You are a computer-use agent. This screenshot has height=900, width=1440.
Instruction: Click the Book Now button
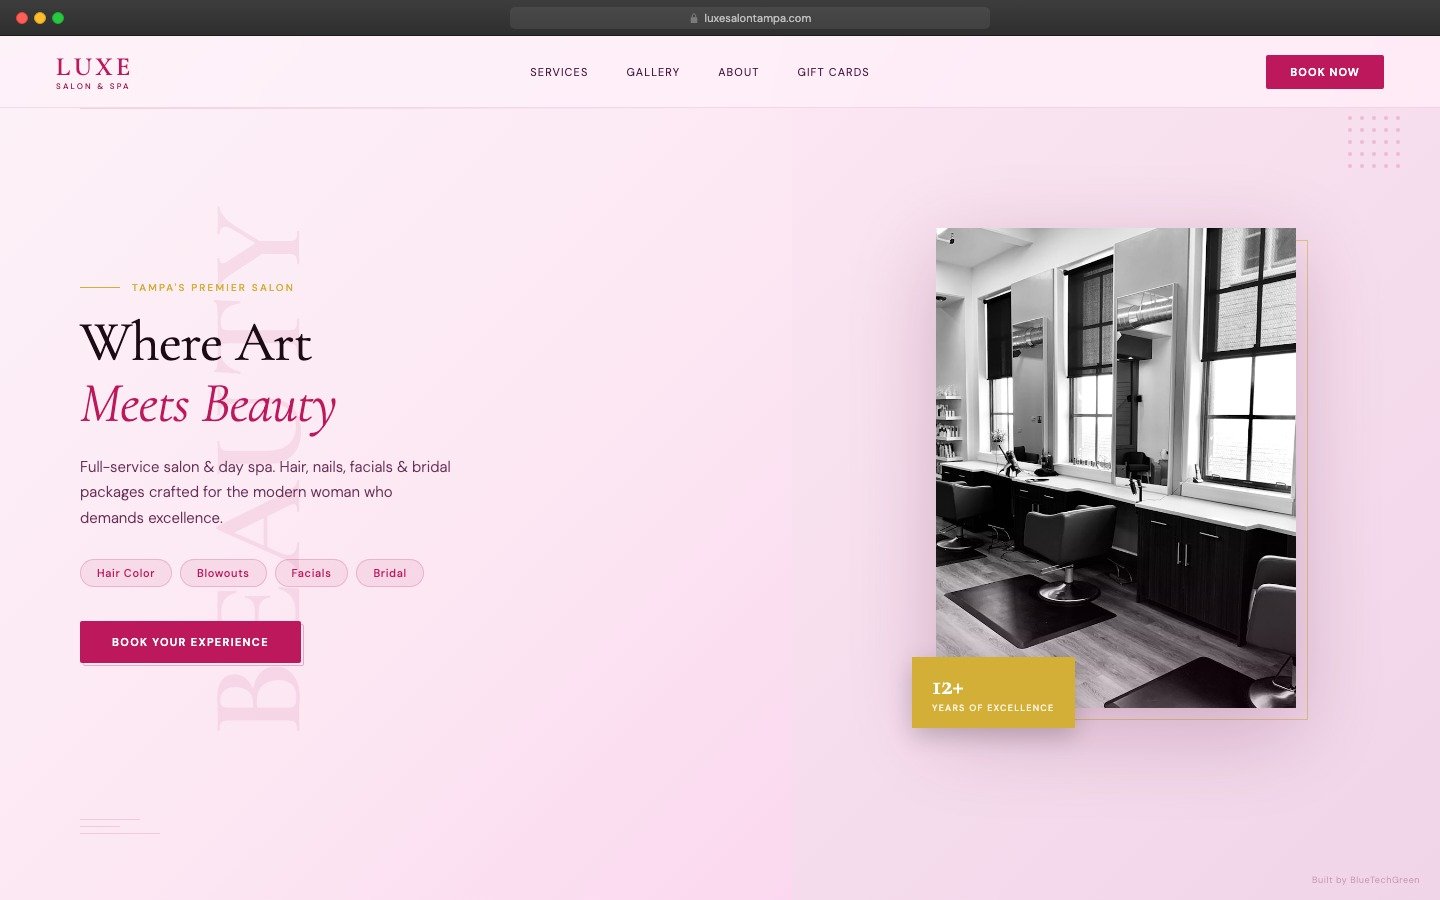1324,72
